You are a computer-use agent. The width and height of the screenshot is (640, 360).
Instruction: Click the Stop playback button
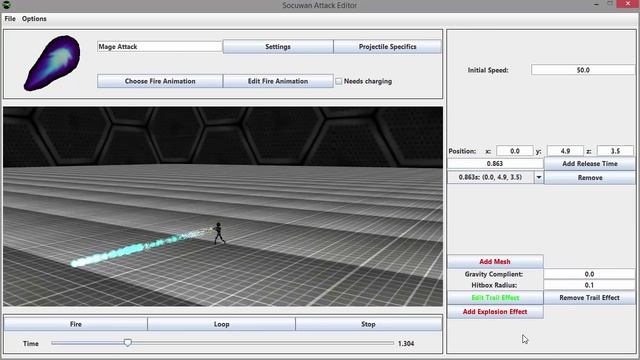368,324
